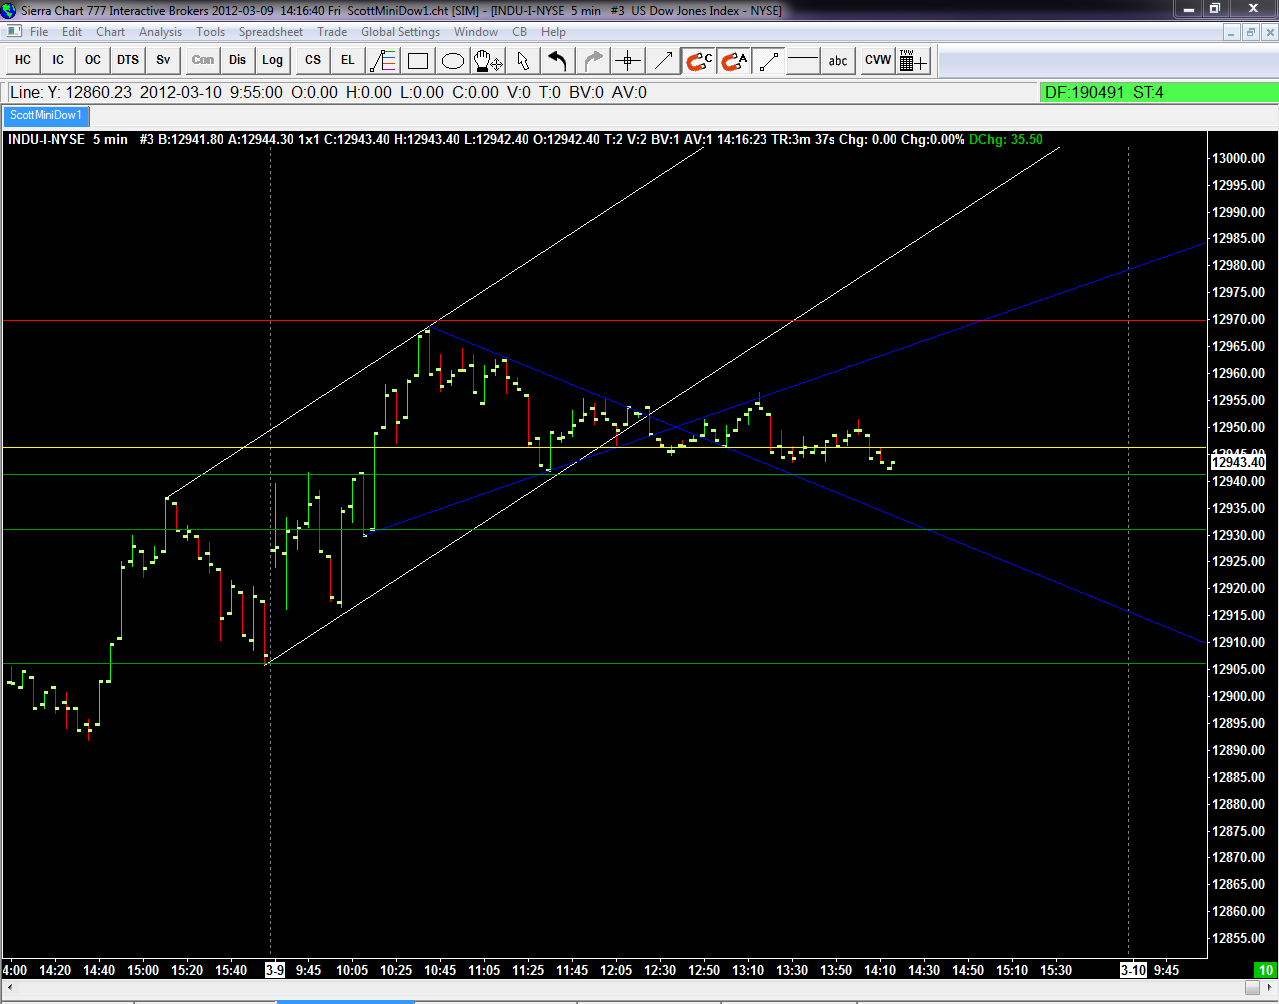Open the Global Settings menu
Screen dimensions: 1279x1004
[401, 32]
